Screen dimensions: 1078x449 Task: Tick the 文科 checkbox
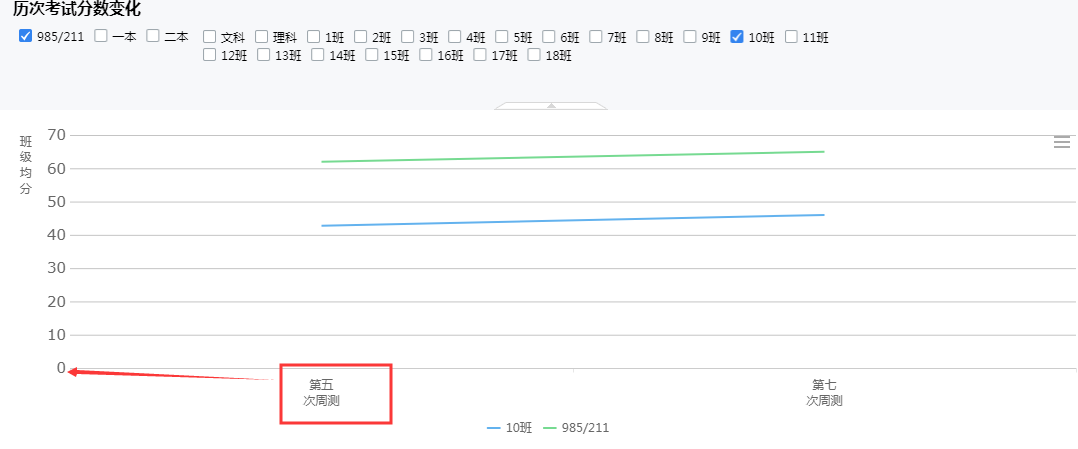point(210,36)
